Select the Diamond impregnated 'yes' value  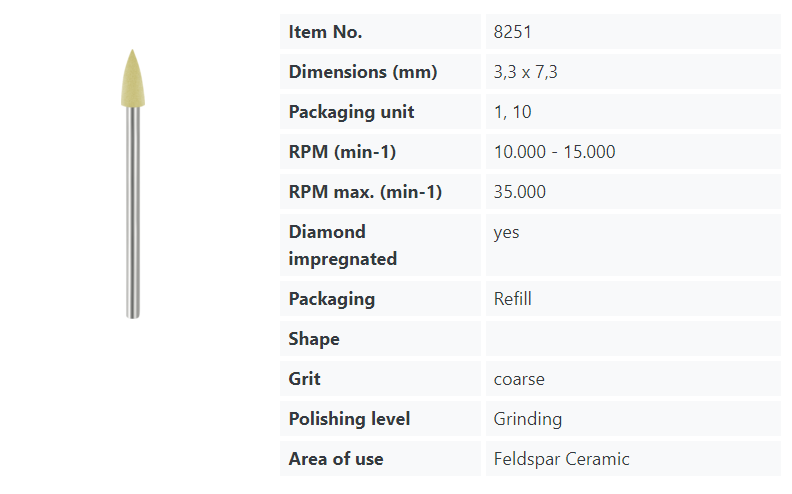tap(507, 232)
